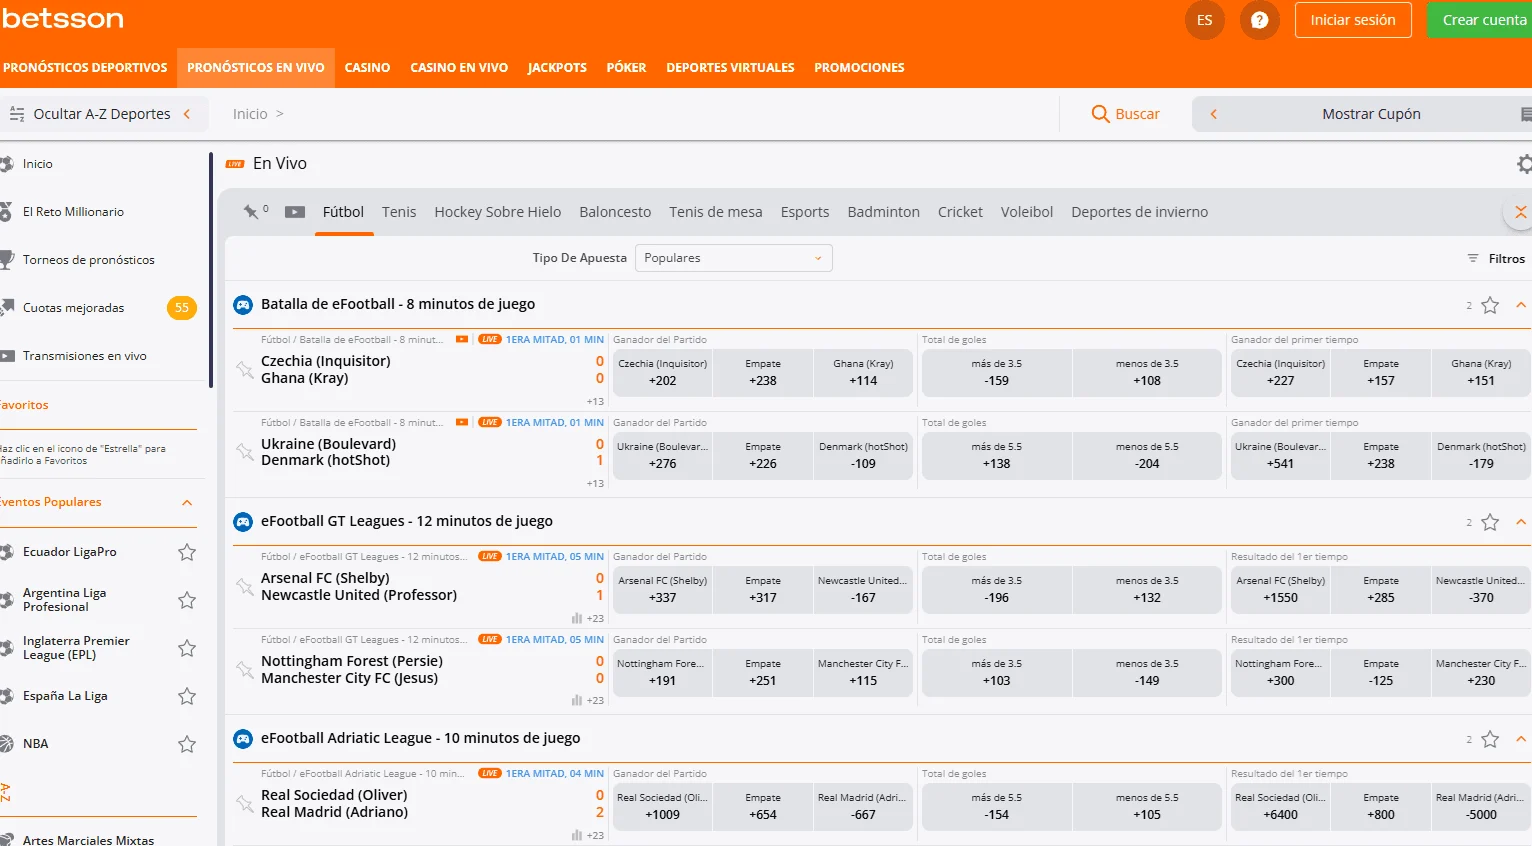The width and height of the screenshot is (1532, 846).
Task: Pin the Nottingham Forest vs Manchester City match
Action: click(x=244, y=669)
